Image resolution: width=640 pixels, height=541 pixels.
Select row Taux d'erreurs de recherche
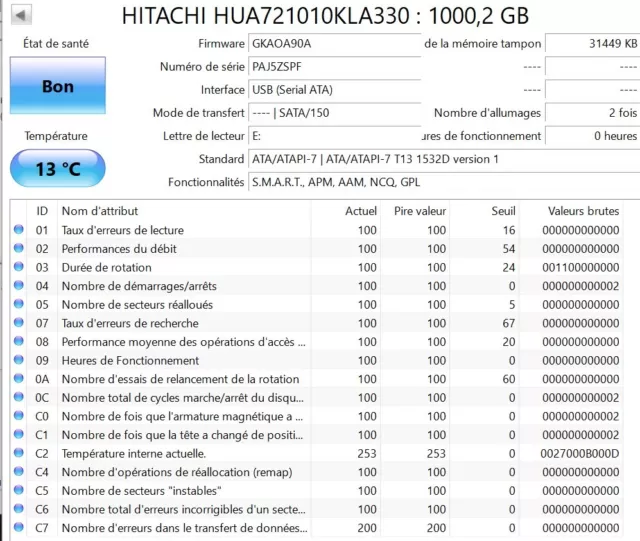316,323
